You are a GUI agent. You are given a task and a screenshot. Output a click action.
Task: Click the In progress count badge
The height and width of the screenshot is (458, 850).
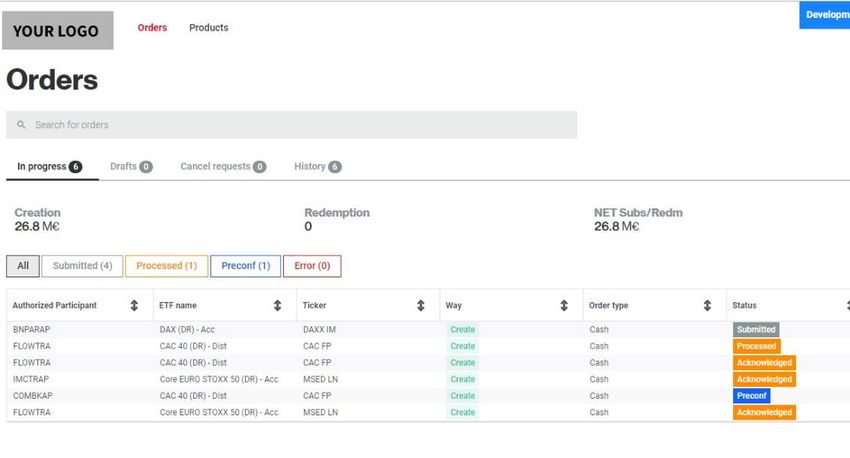tap(75, 167)
